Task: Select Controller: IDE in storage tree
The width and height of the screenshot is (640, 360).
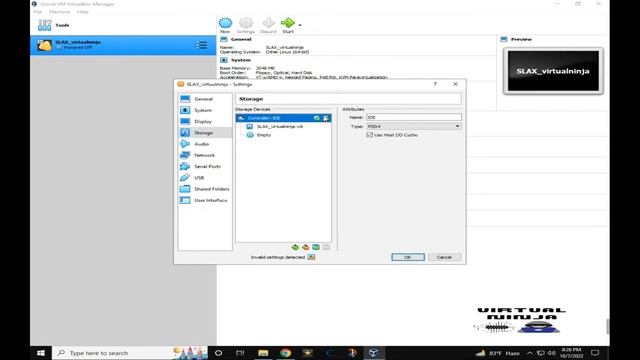Action: [x=283, y=118]
